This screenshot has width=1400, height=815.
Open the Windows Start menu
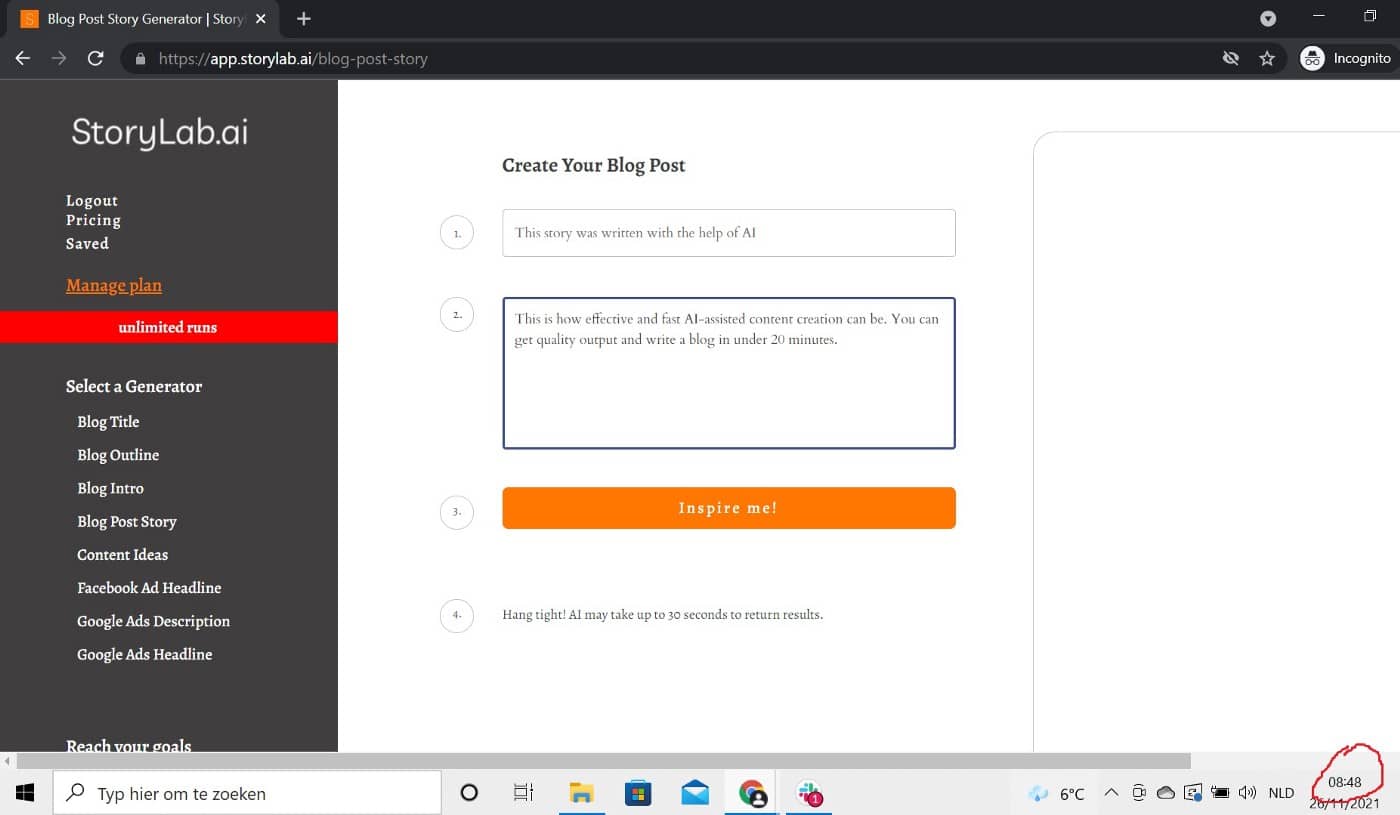pyautogui.click(x=25, y=793)
